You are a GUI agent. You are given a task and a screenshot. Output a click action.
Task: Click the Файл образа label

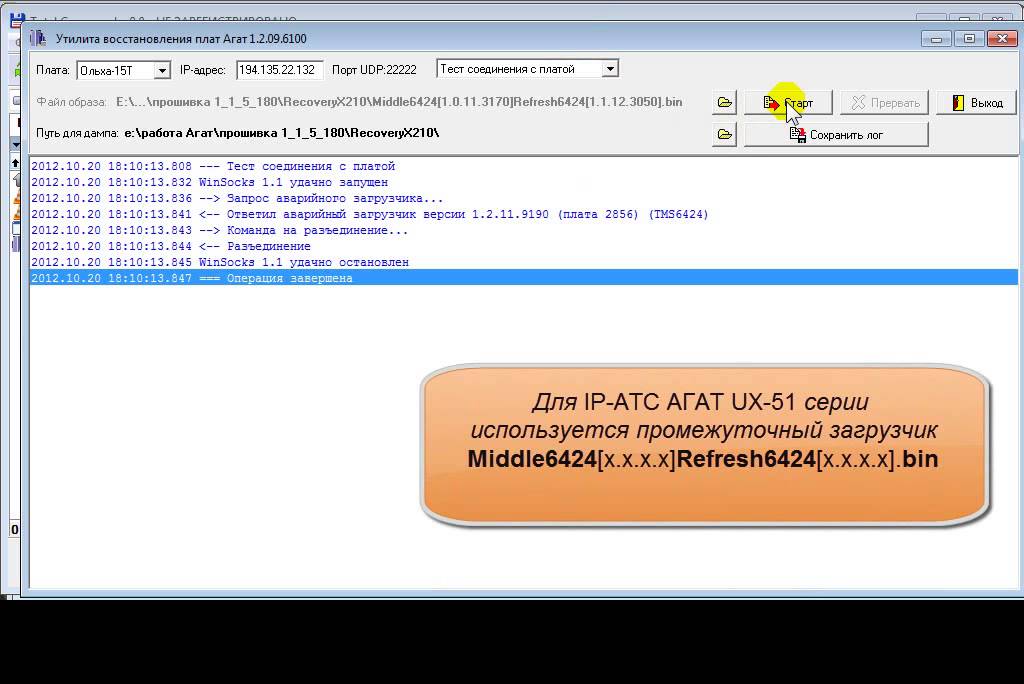[x=71, y=102]
